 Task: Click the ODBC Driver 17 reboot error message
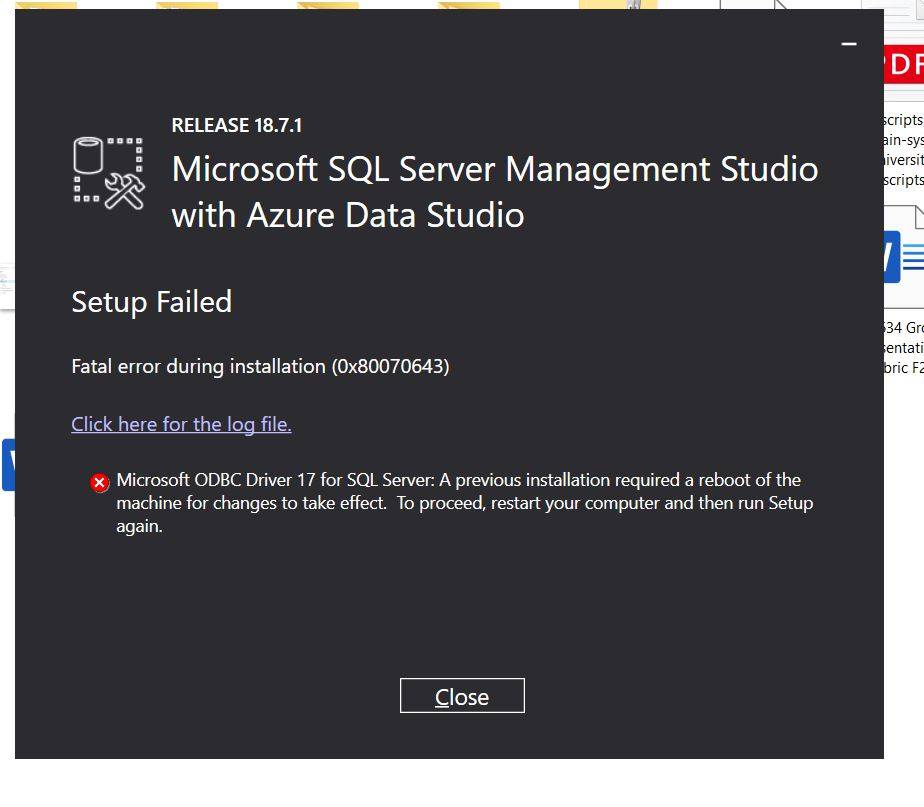[x=464, y=503]
